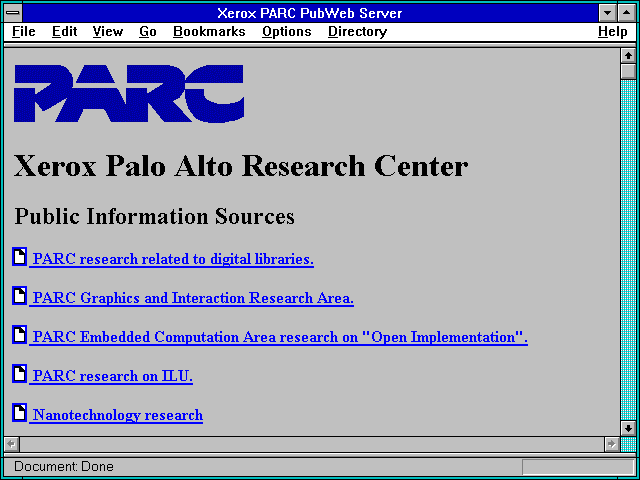Screen dimensions: 640x480
Task: Open the window control menu box
Action: point(13,13)
